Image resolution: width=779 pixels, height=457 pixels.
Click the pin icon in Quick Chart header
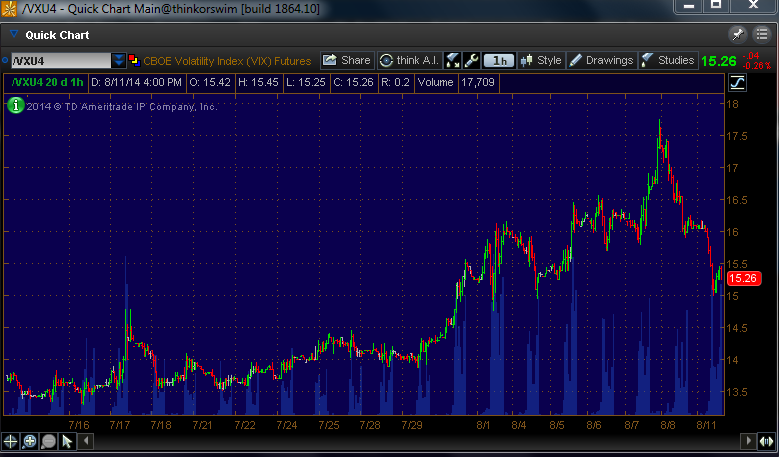pyautogui.click(x=738, y=34)
